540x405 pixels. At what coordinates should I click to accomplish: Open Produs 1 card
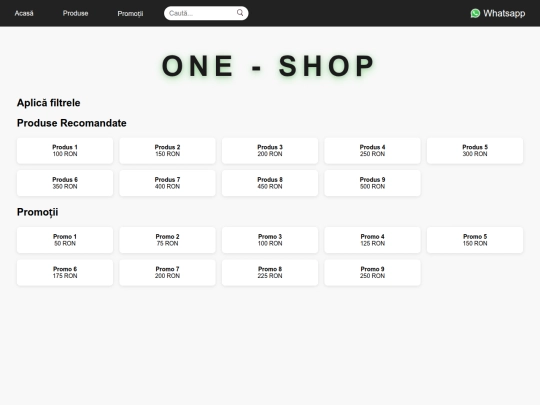tap(65, 150)
